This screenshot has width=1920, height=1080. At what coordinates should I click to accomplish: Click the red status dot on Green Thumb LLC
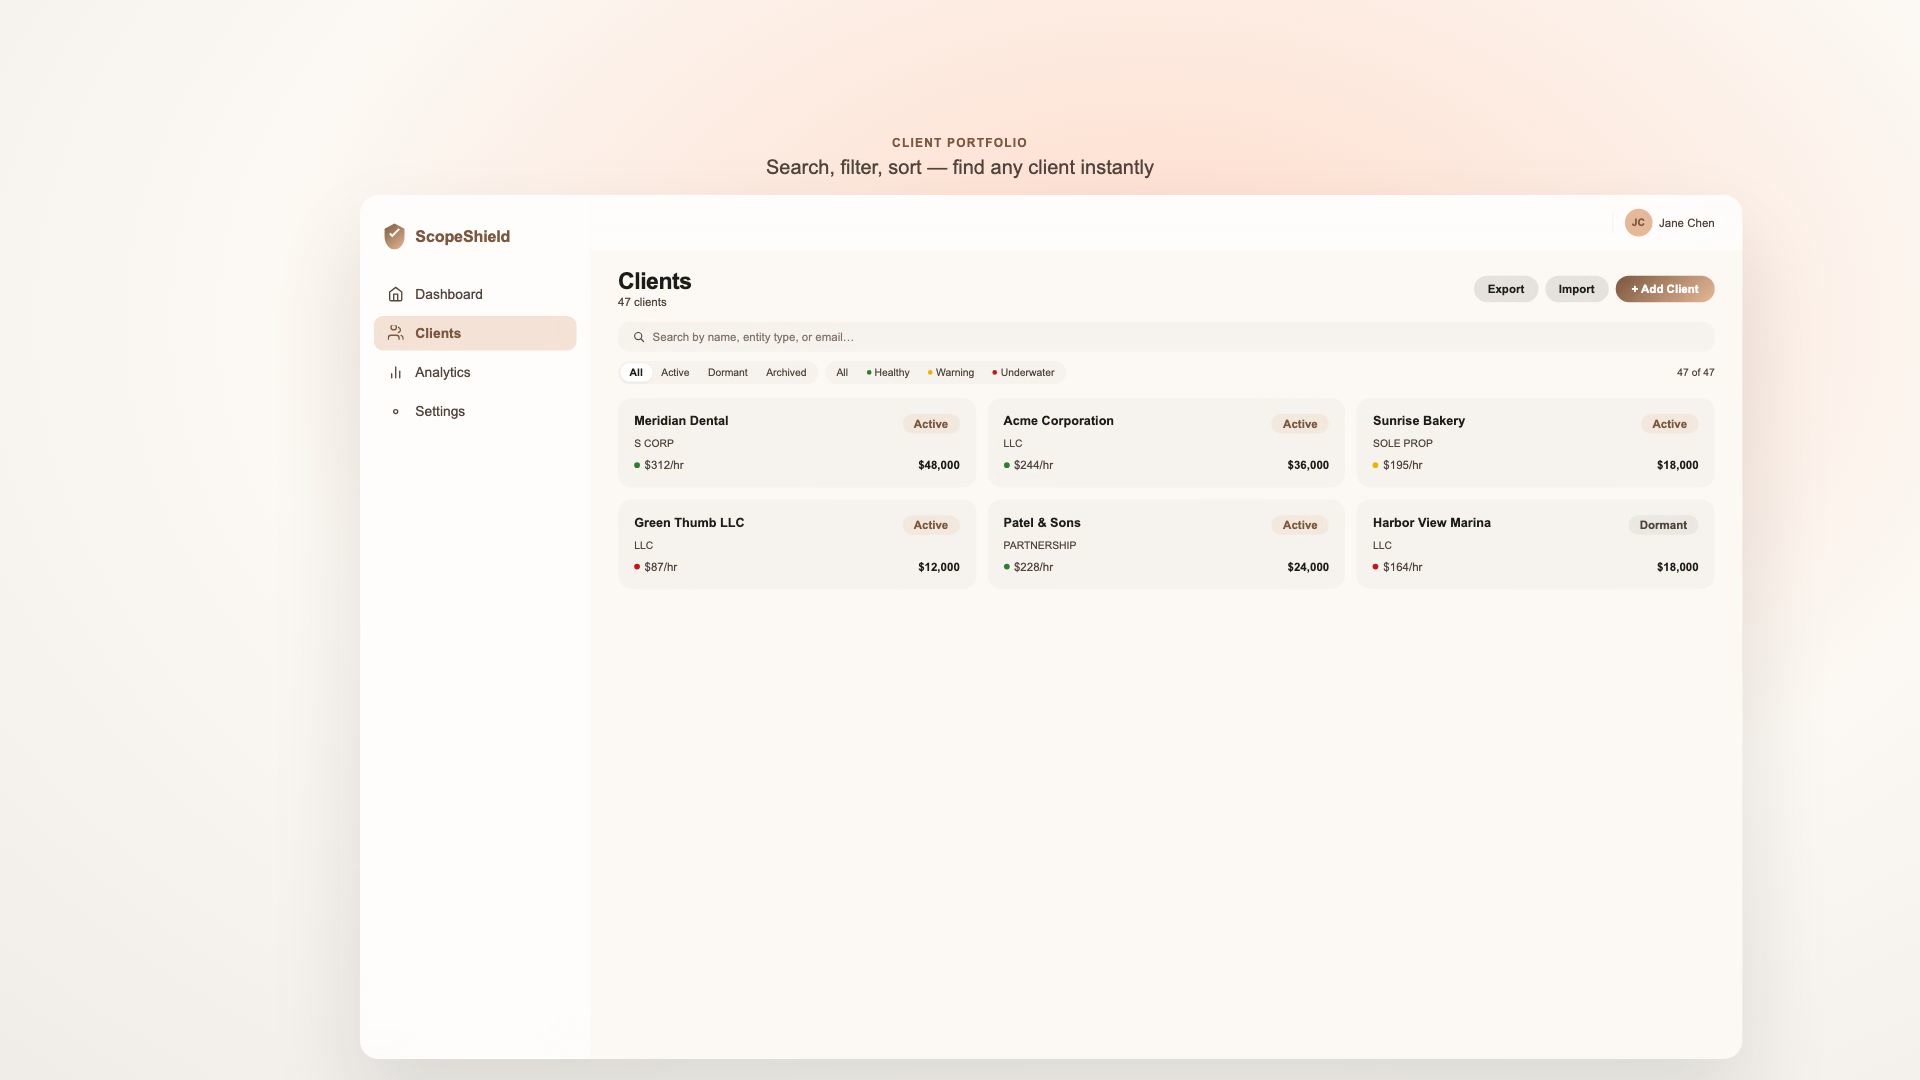tap(637, 567)
